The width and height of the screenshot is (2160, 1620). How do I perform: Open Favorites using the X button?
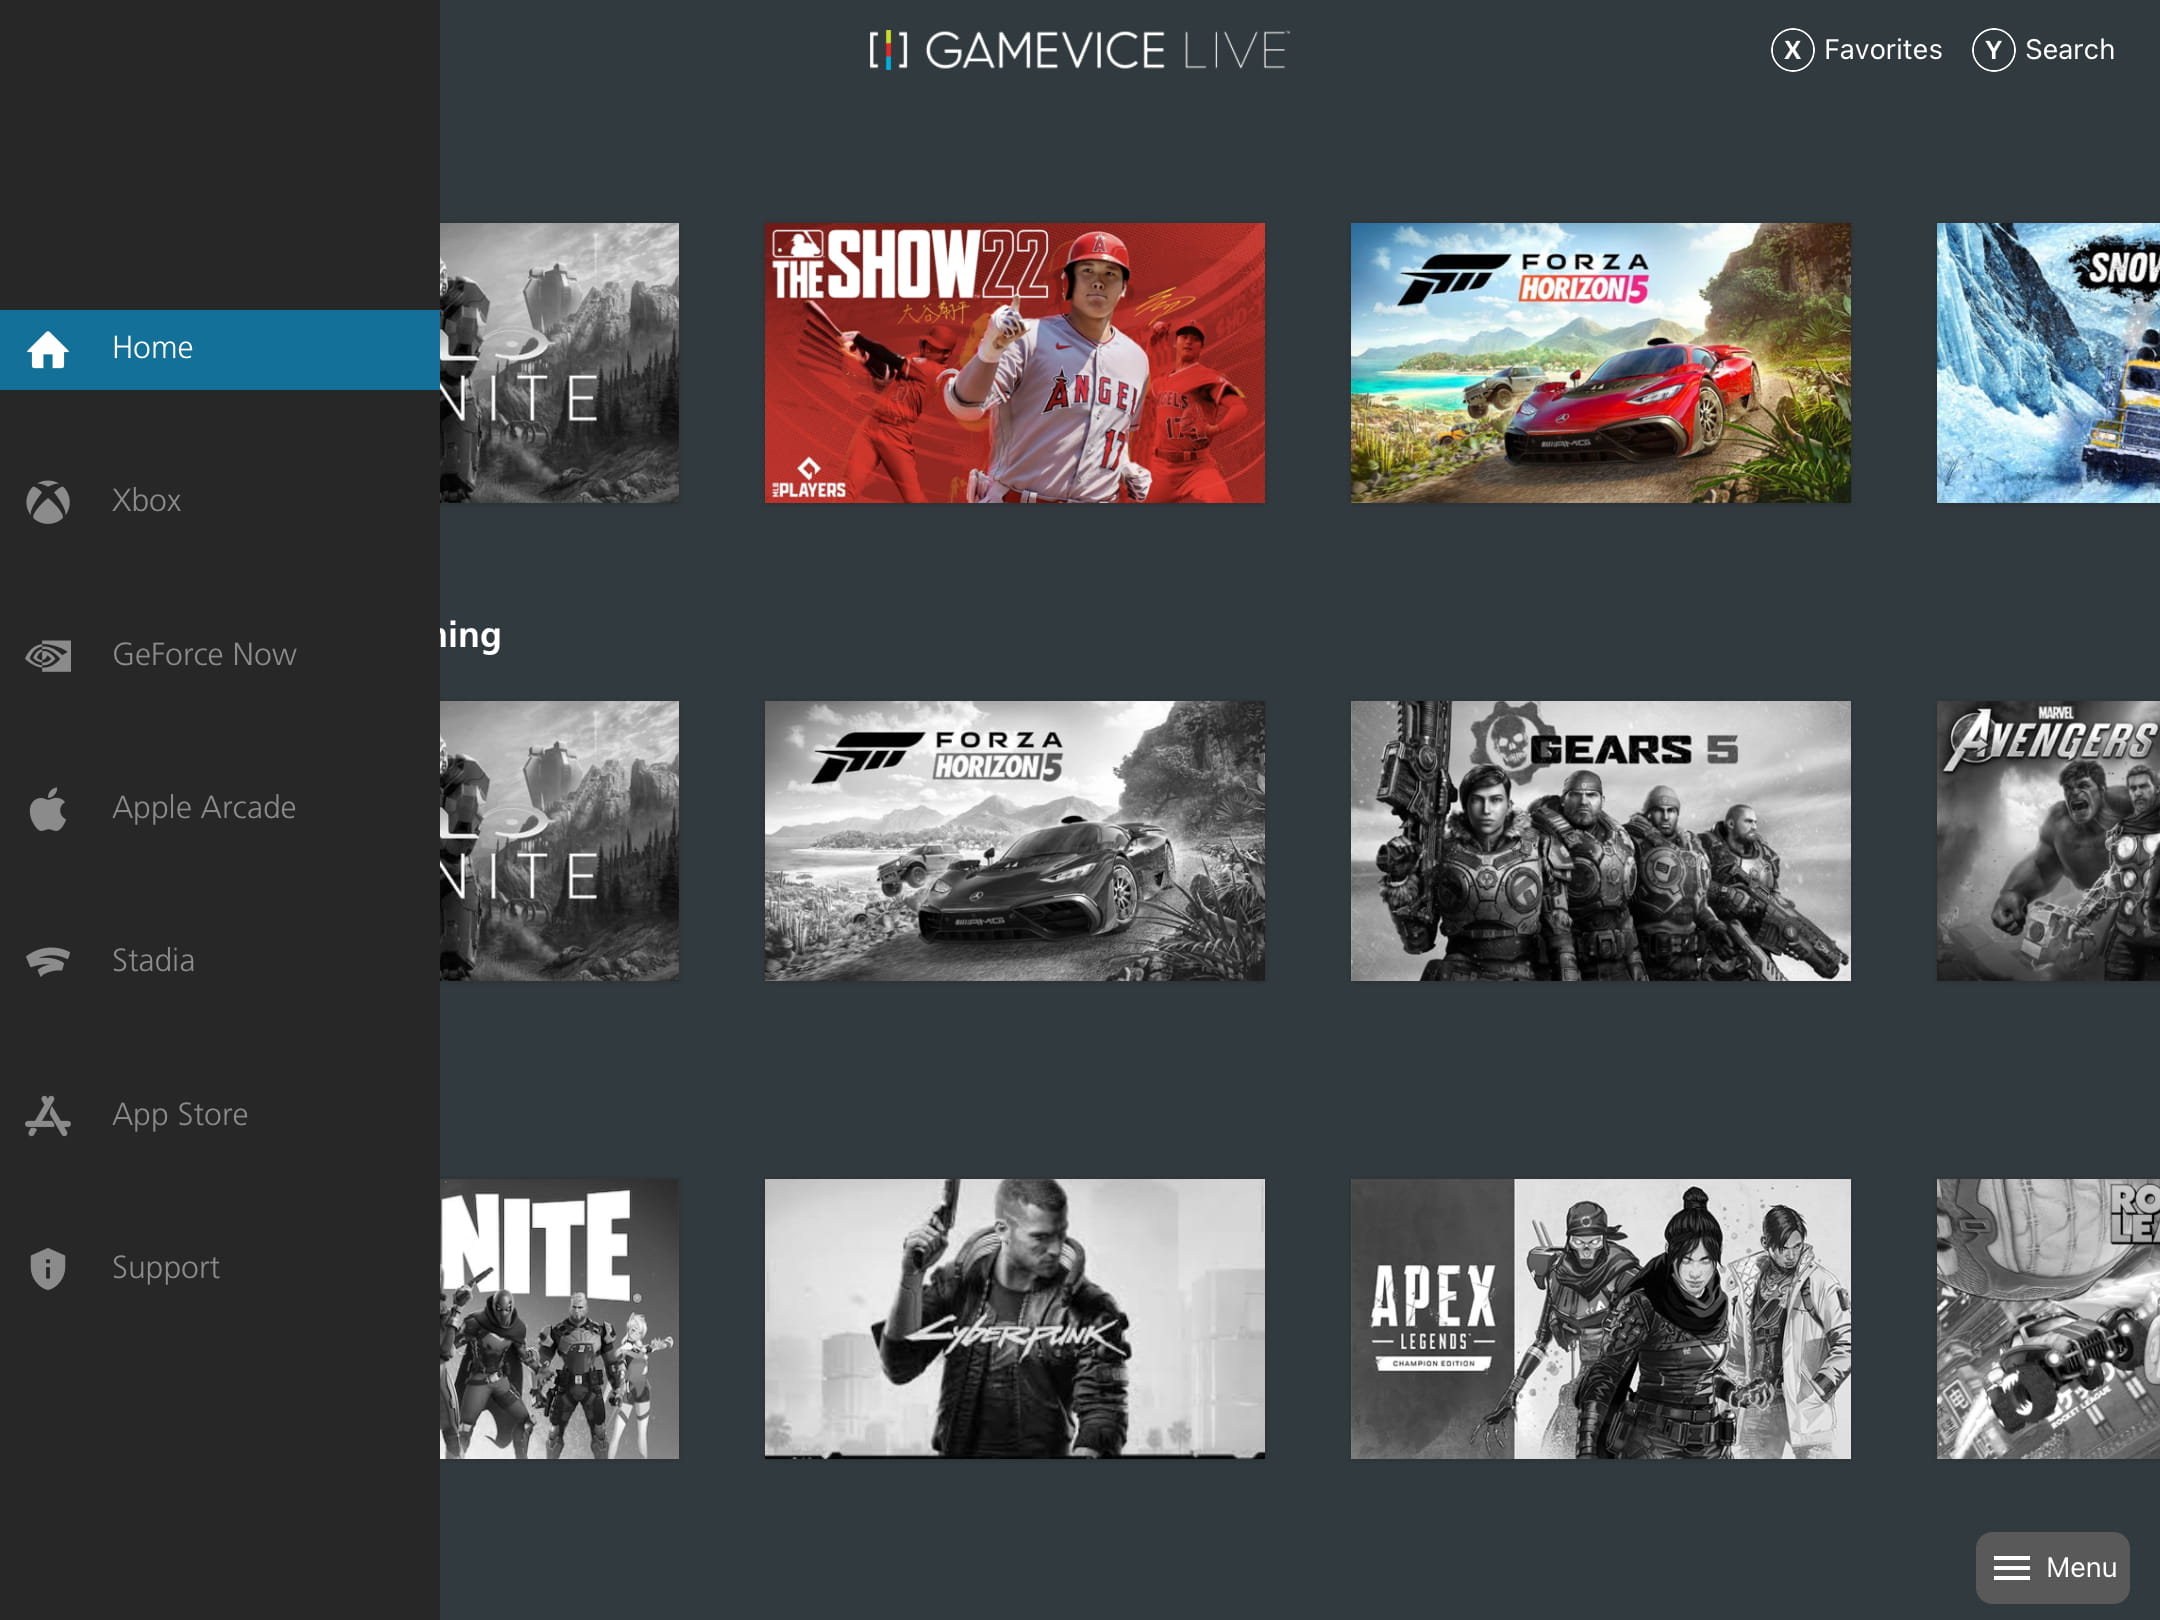click(1793, 48)
